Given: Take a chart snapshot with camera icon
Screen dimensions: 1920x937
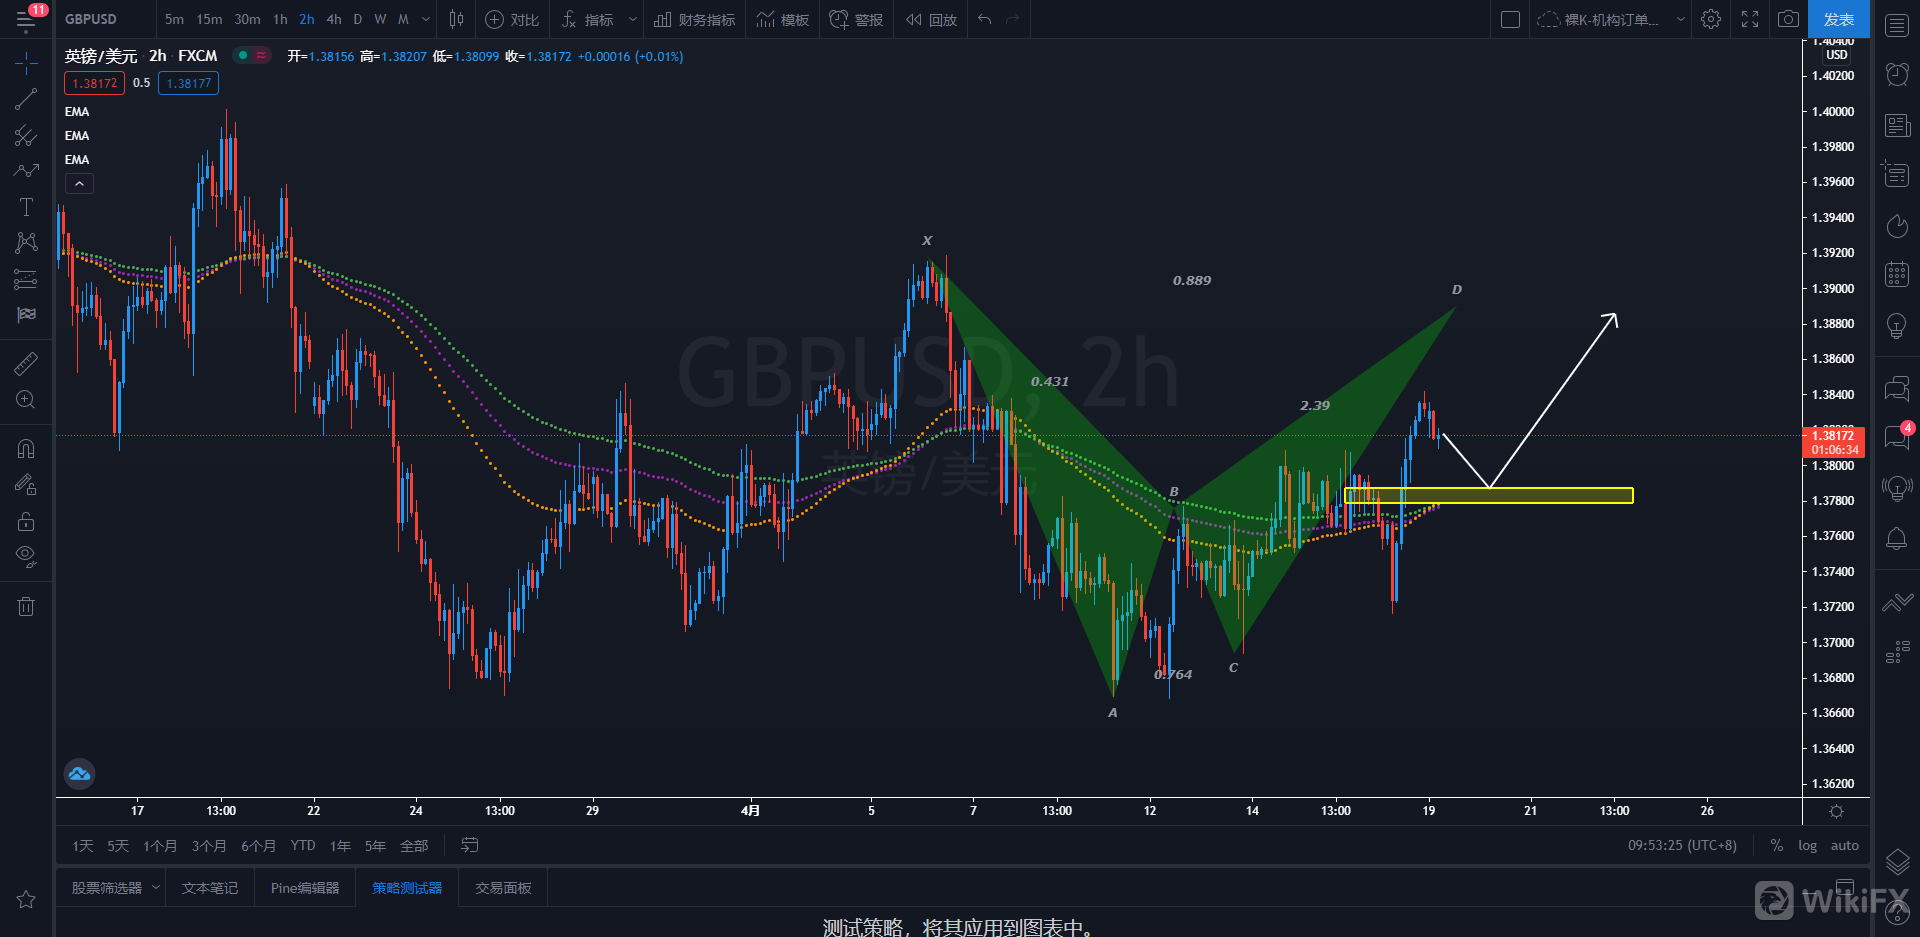Looking at the screenshot, I should coord(1788,19).
